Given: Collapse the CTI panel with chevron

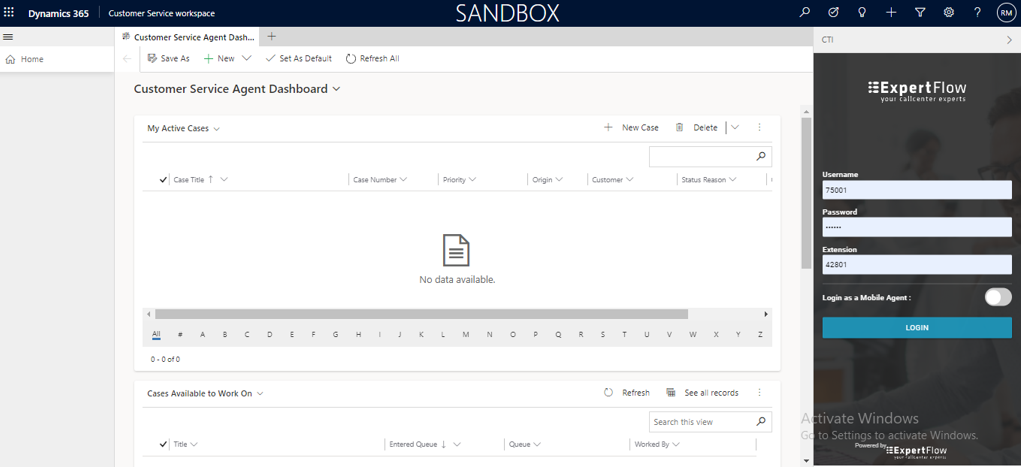Looking at the screenshot, I should coord(1009,40).
